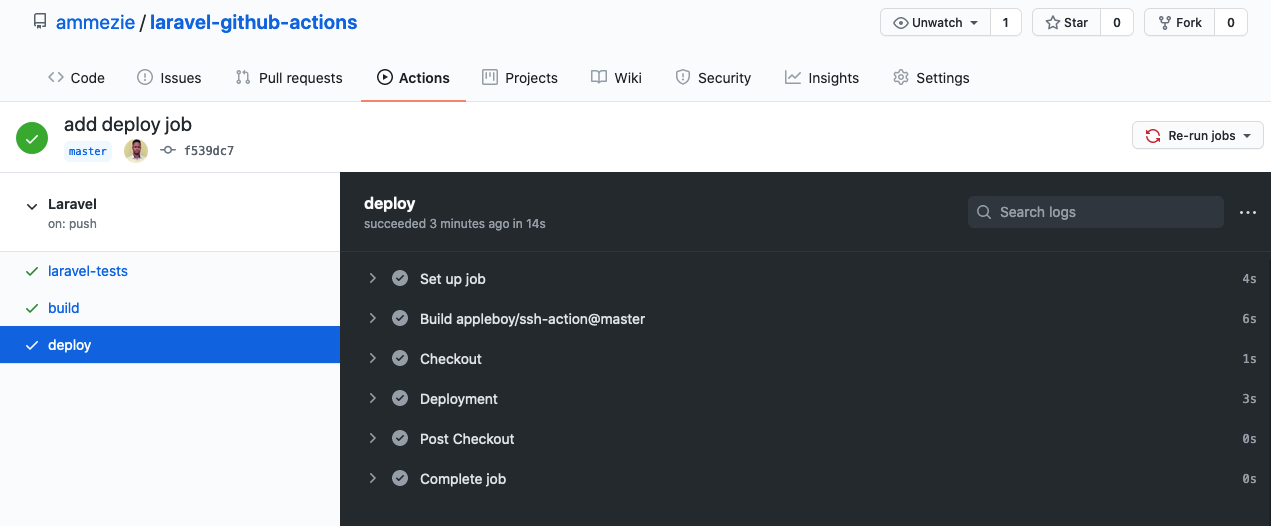Click the Post Checkout step success checkmark
1271x526 pixels.
tap(400, 439)
